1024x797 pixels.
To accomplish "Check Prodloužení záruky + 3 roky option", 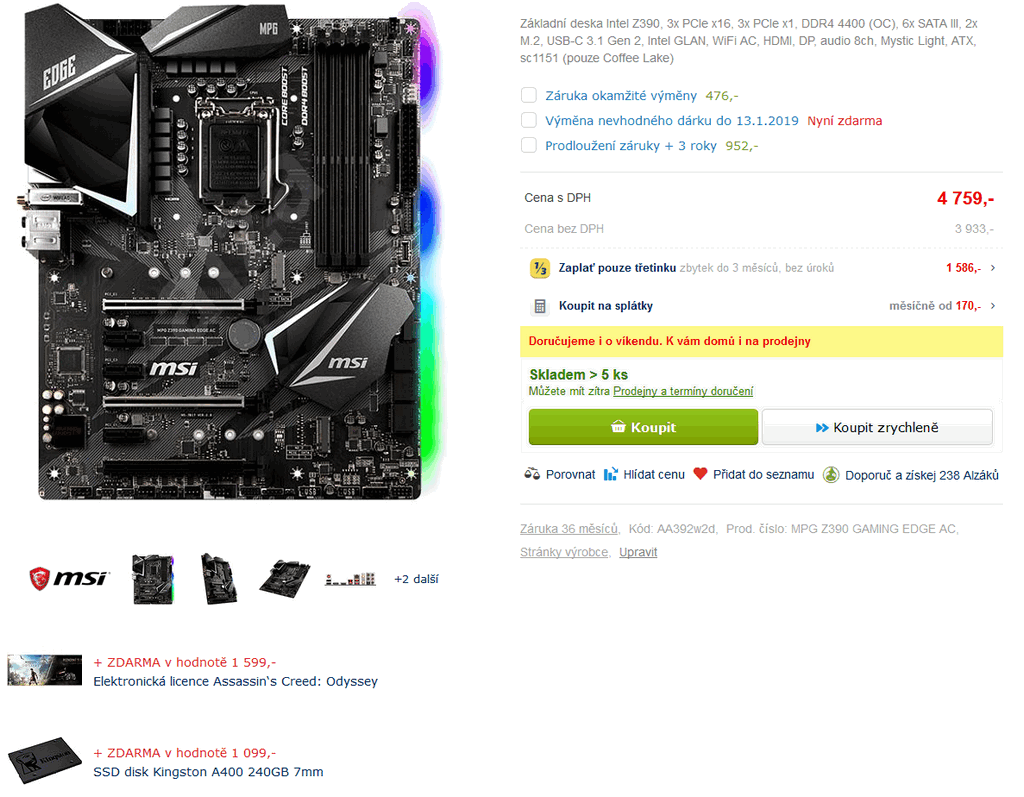I will [x=529, y=145].
